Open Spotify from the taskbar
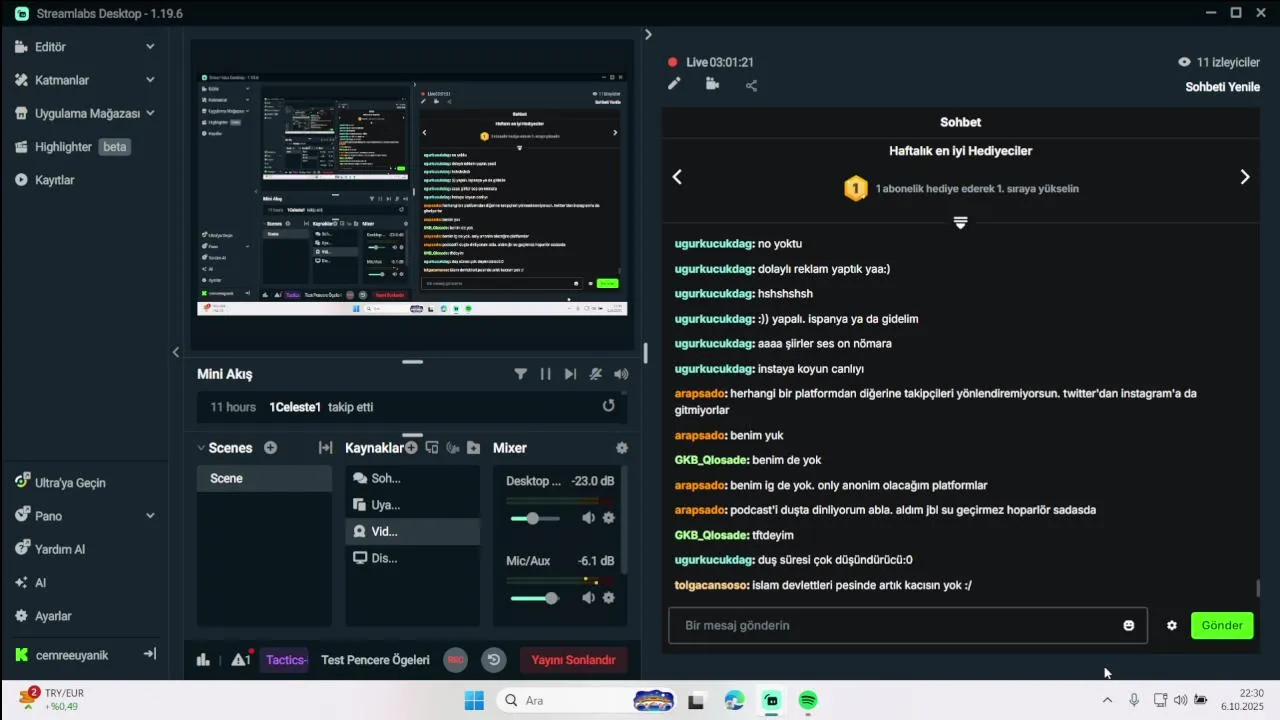 (x=808, y=700)
